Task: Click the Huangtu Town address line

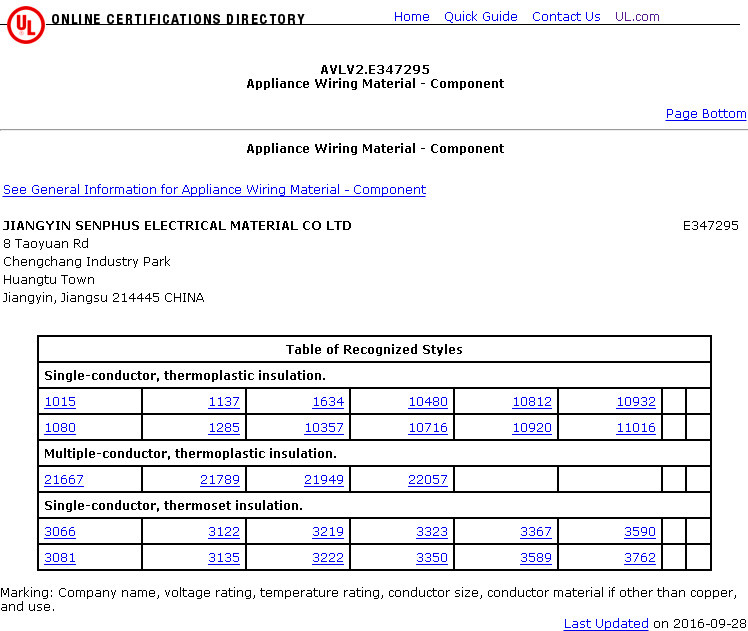Action: pos(49,279)
